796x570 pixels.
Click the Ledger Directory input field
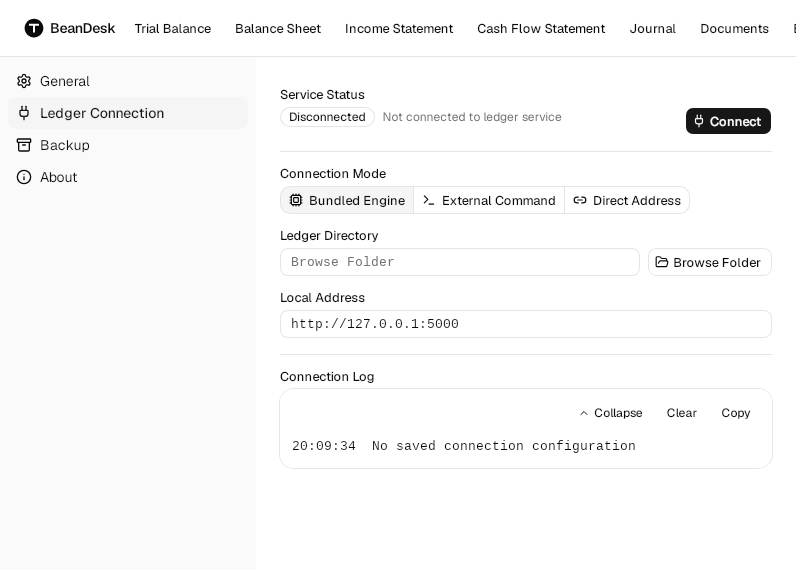[x=460, y=262]
